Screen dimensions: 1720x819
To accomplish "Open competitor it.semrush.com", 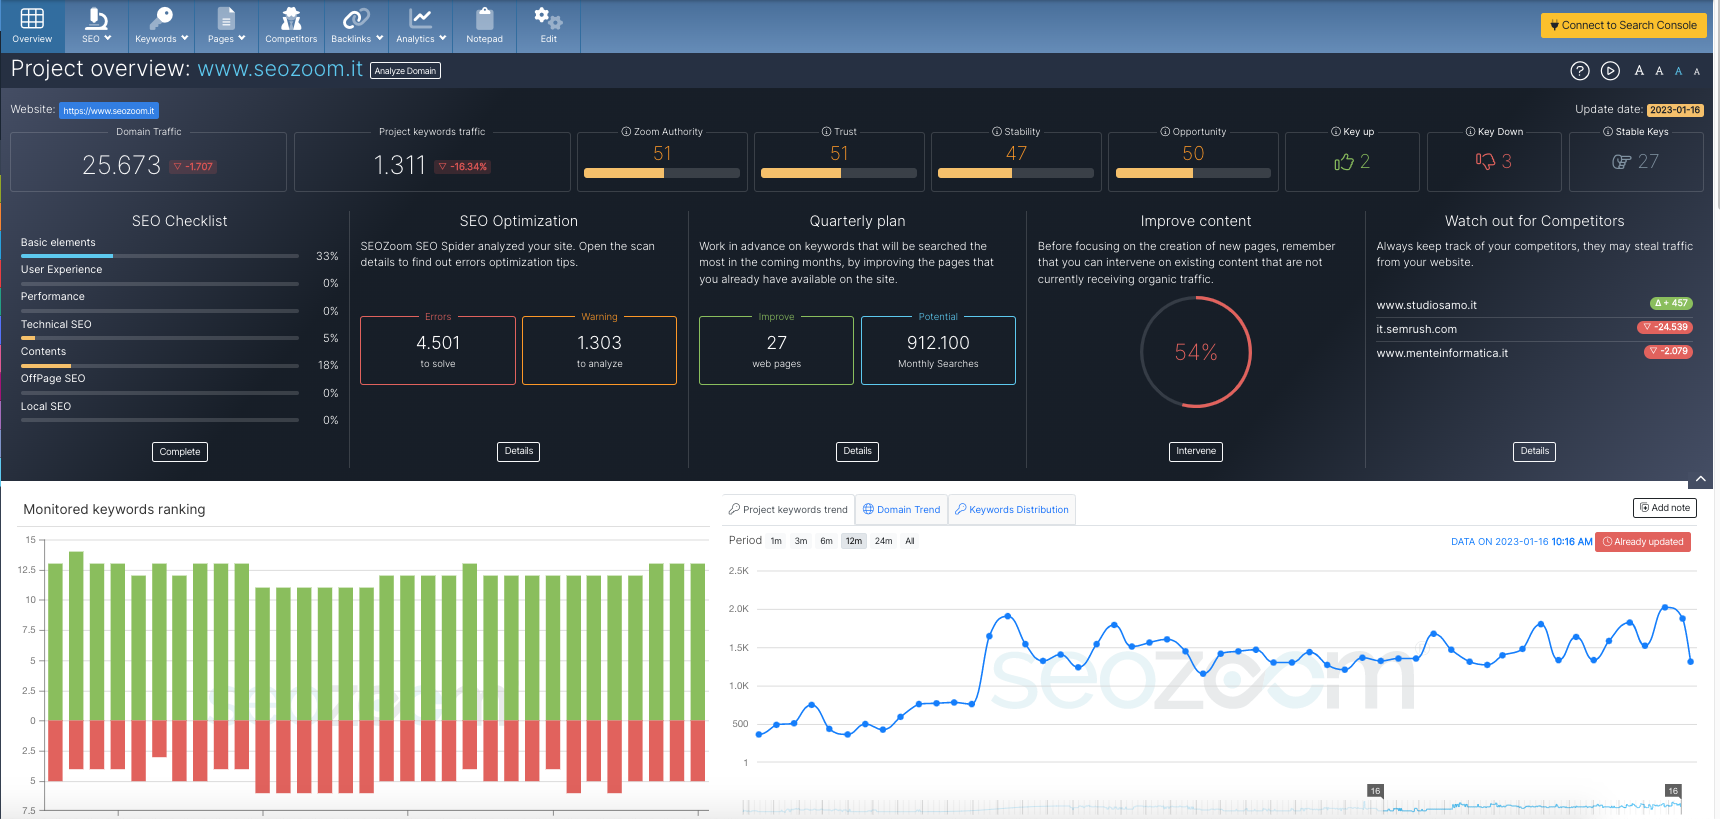I will point(1416,329).
